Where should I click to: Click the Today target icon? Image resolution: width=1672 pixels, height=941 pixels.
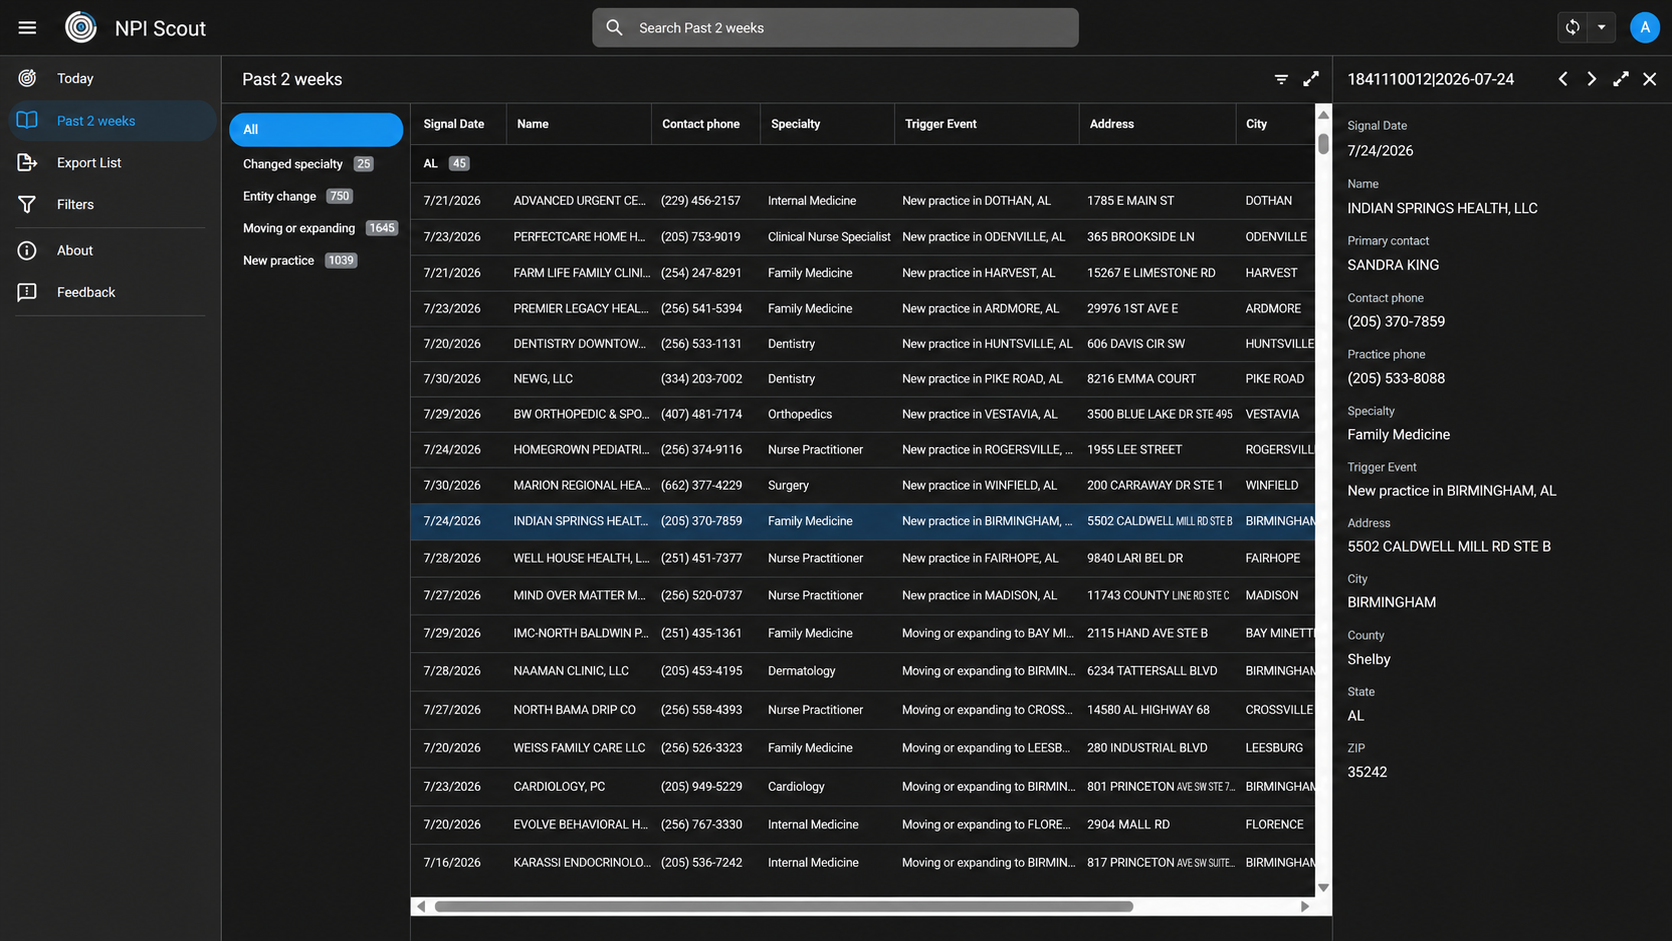pos(27,78)
